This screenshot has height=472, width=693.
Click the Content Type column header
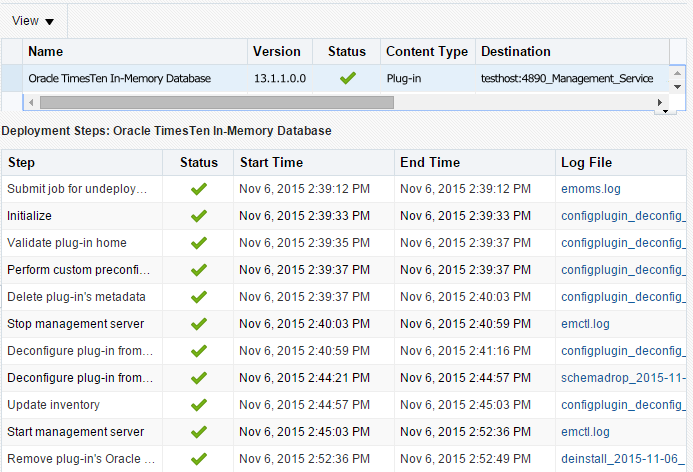tap(427, 52)
